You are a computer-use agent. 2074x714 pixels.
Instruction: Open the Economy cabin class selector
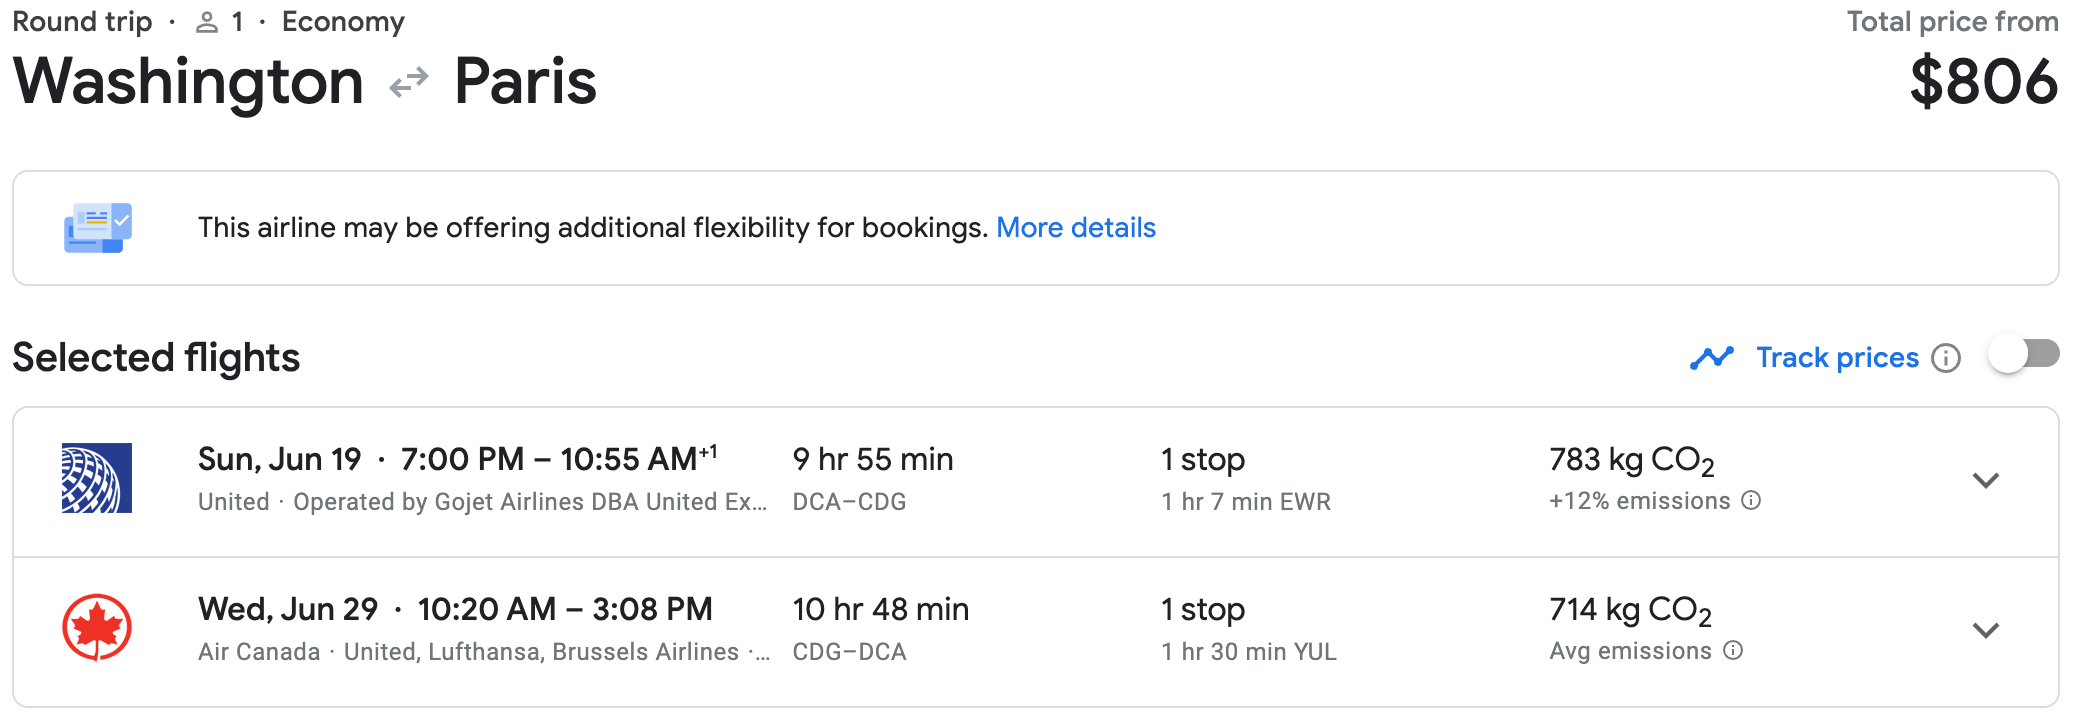click(x=343, y=20)
